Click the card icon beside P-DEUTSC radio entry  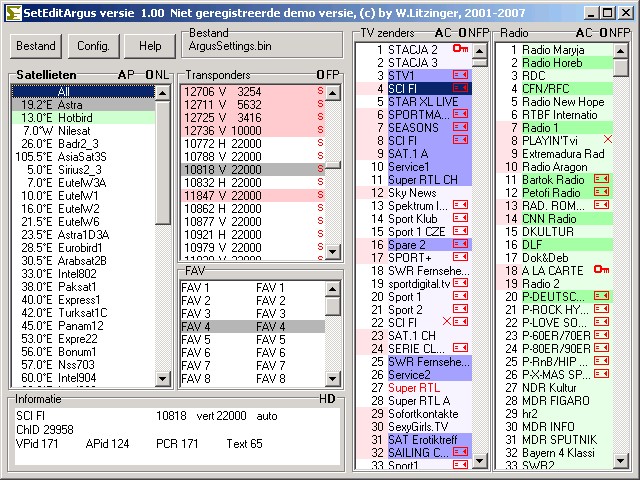click(601, 296)
